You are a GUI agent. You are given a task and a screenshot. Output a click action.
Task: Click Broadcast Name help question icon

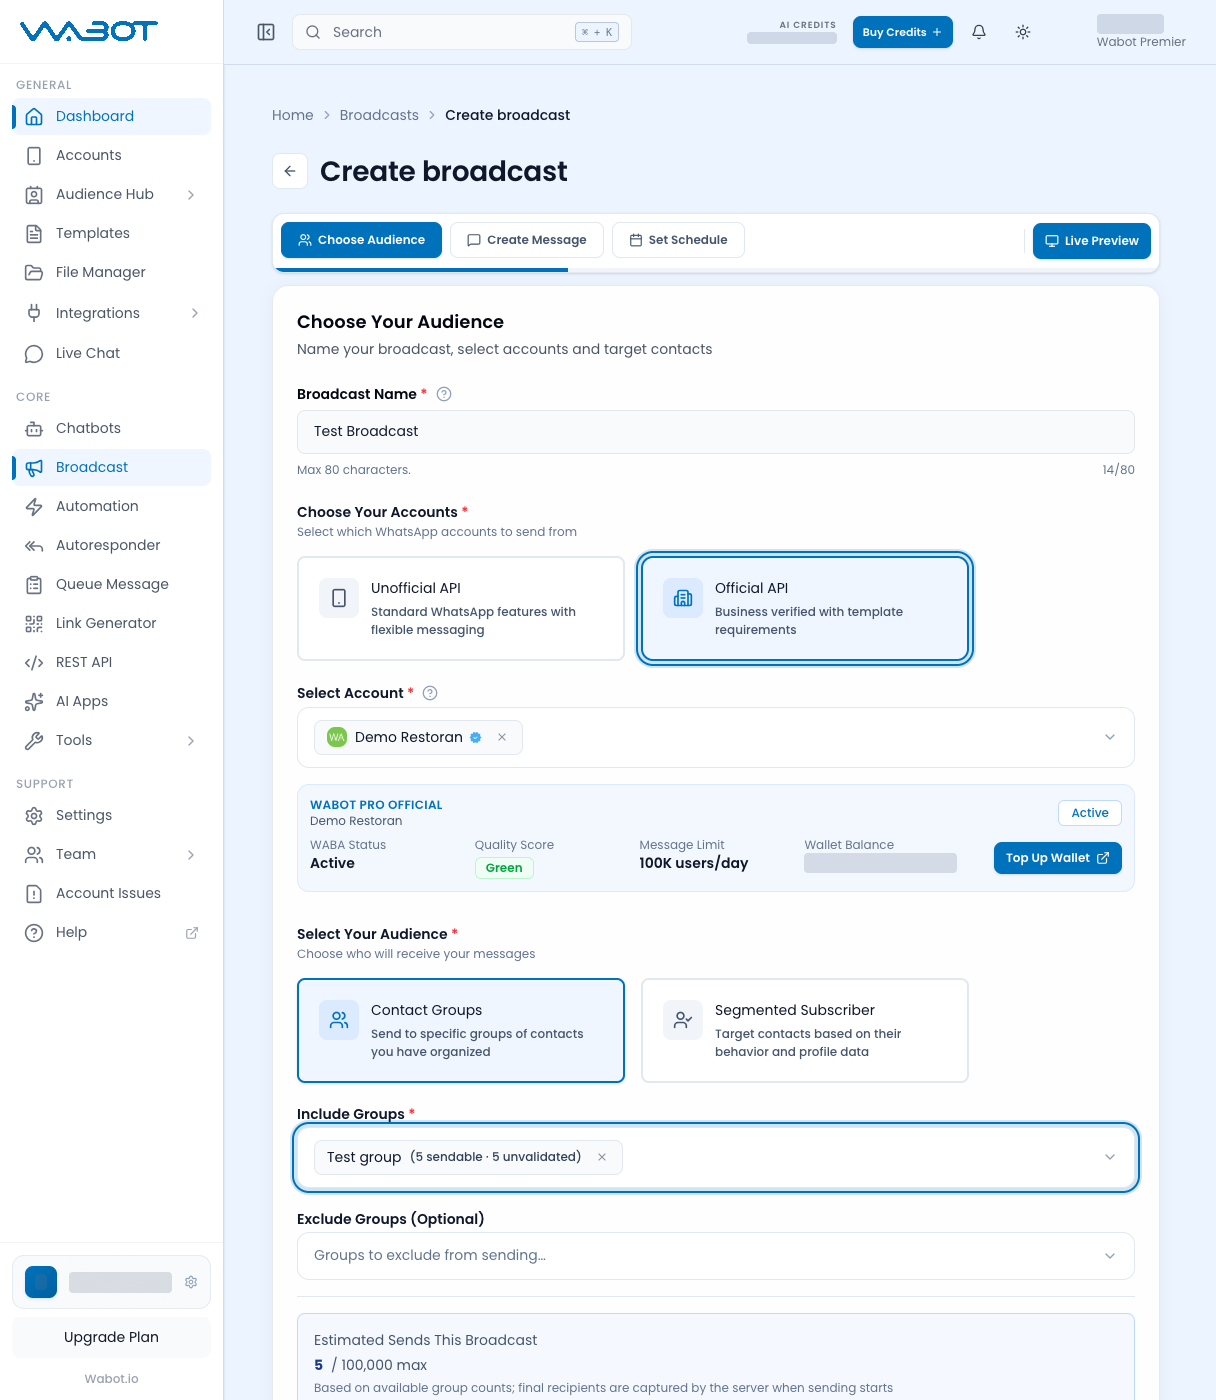[444, 394]
